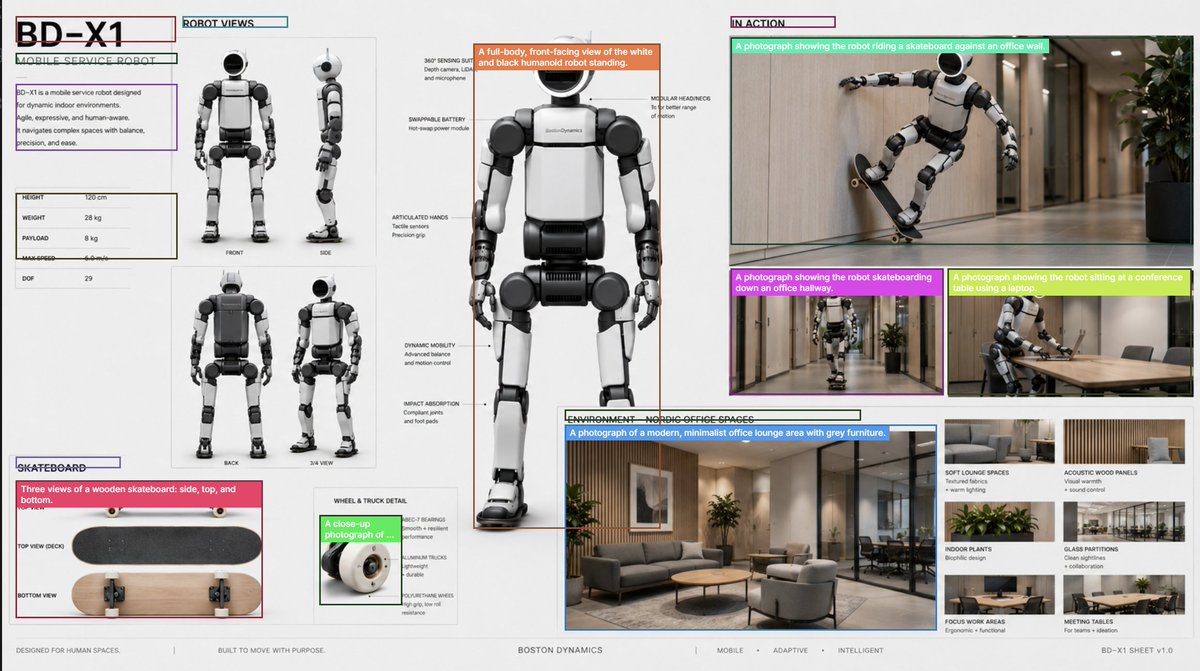Screen dimensions: 1200x671
Task: Click the skateboard top view deck image
Action: (x=166, y=545)
